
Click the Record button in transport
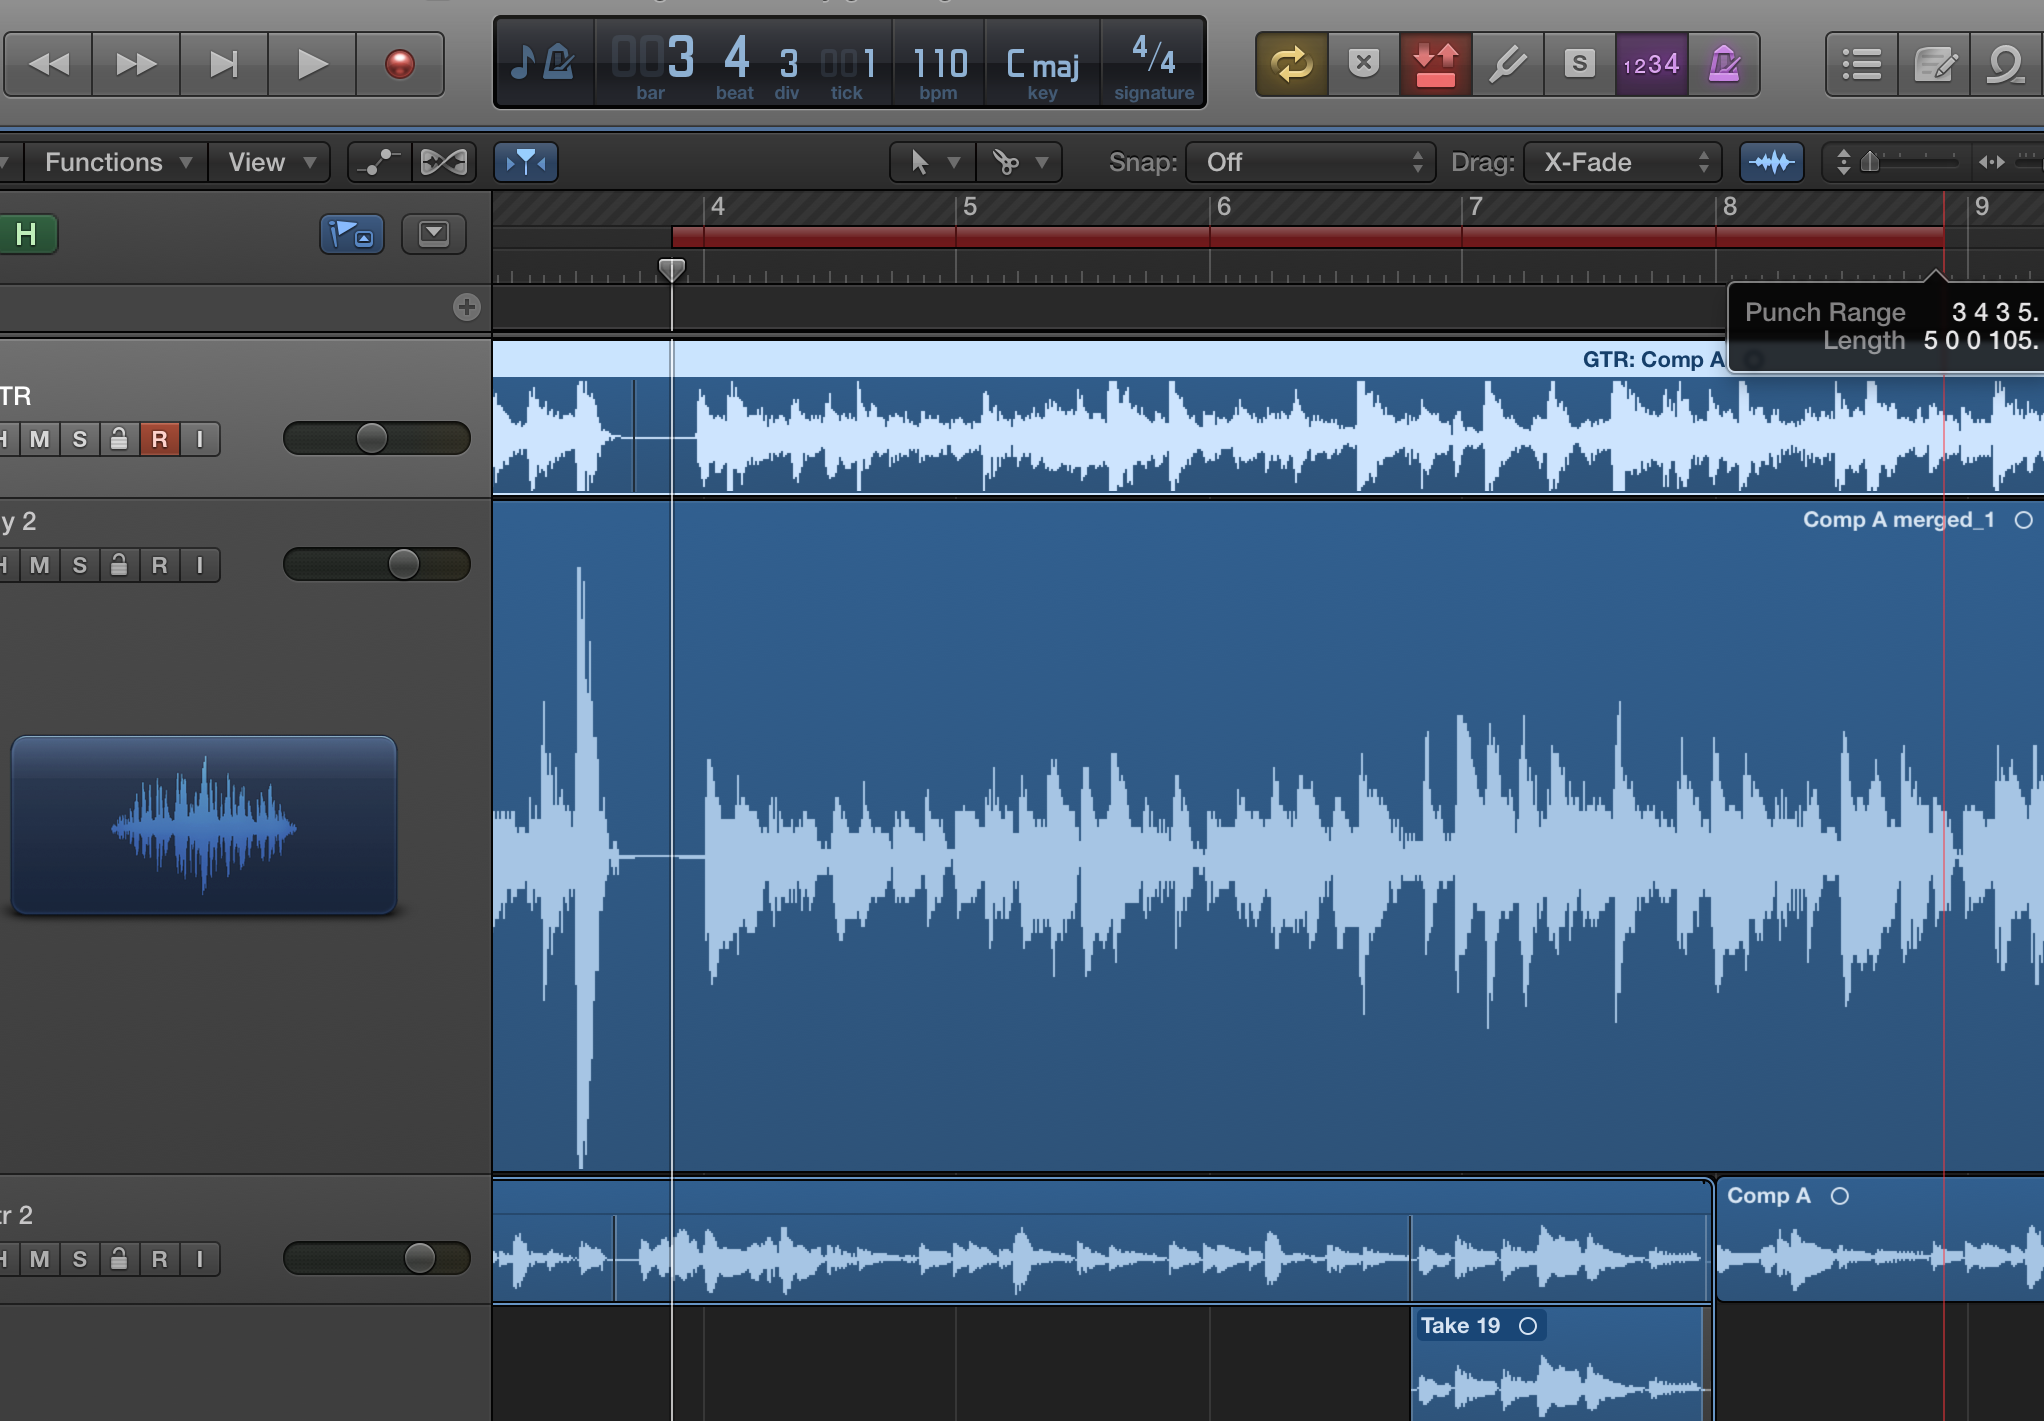399,64
